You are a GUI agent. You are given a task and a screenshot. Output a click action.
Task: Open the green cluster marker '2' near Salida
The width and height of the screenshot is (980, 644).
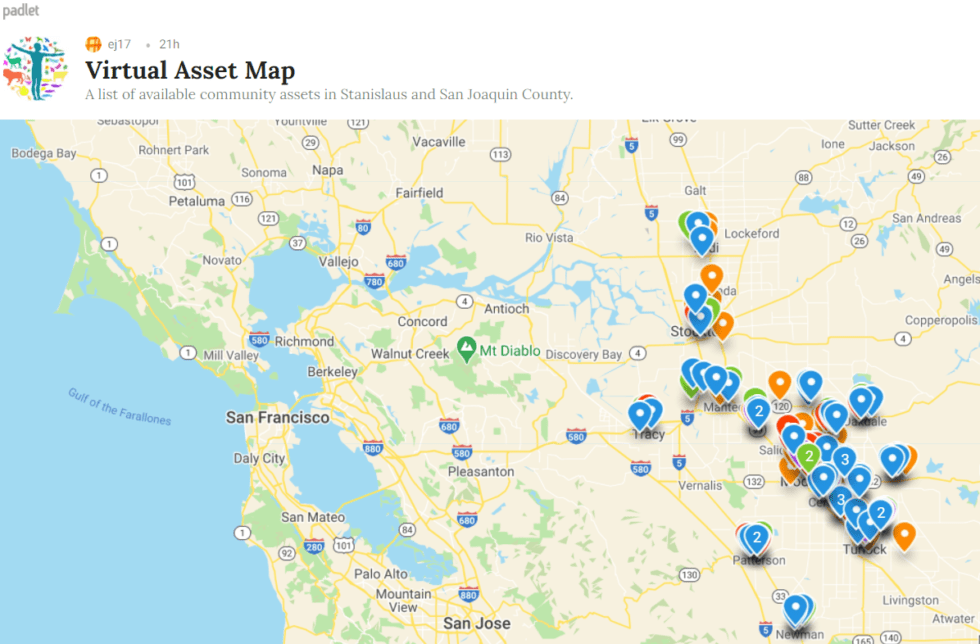(x=809, y=455)
